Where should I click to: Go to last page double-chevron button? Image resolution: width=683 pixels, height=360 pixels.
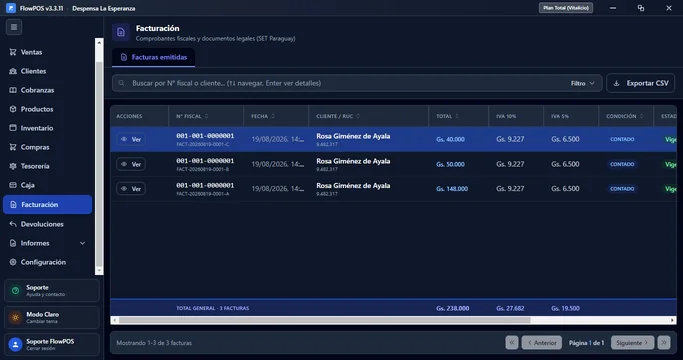coord(664,343)
